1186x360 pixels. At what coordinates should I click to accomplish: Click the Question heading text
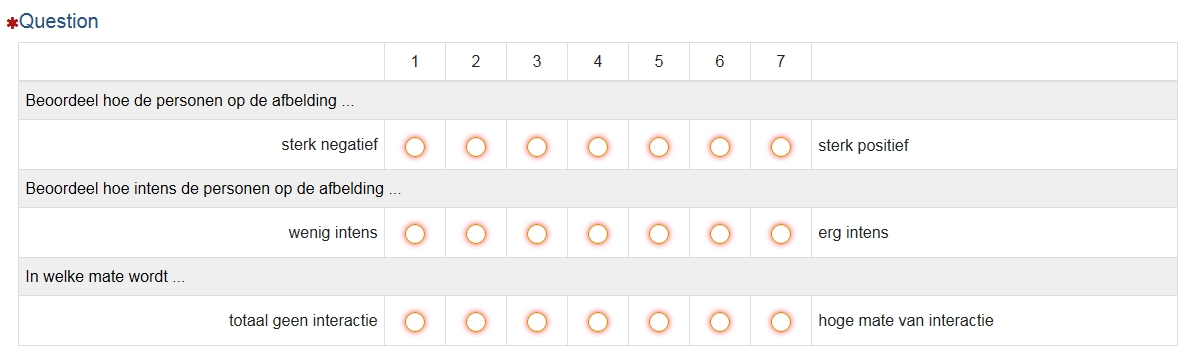[x=58, y=21]
